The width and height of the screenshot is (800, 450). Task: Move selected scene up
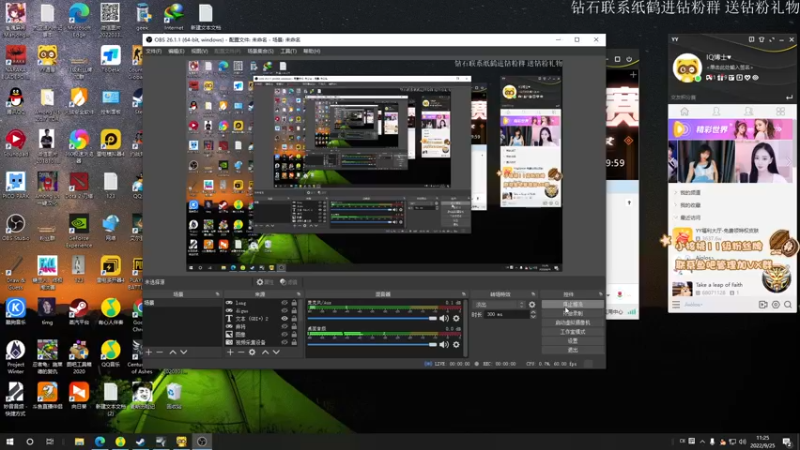172,352
